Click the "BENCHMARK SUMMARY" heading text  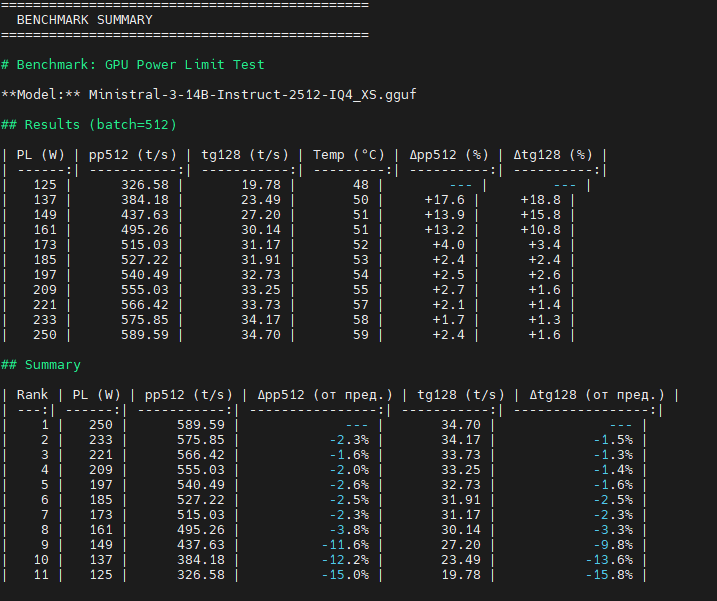pyautogui.click(x=85, y=20)
